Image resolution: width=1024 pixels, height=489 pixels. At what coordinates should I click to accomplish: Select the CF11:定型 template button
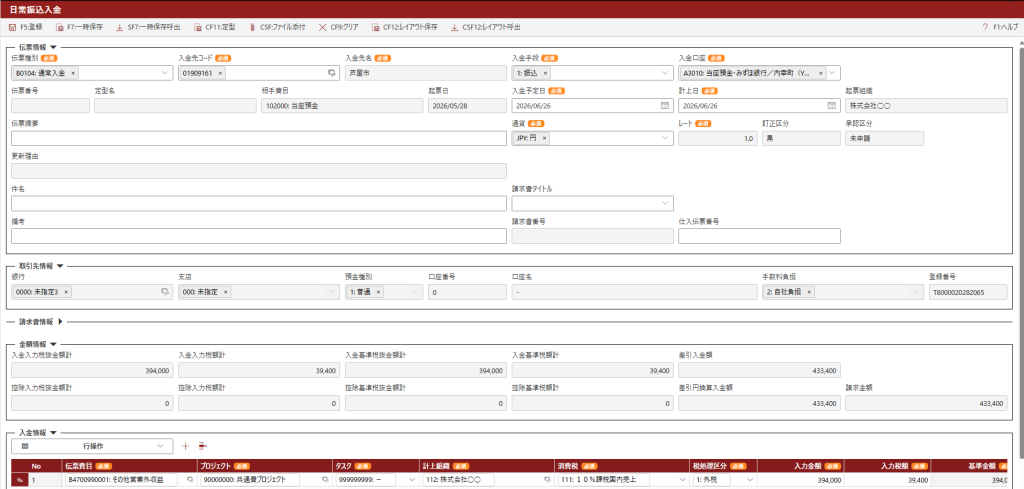click(x=215, y=27)
